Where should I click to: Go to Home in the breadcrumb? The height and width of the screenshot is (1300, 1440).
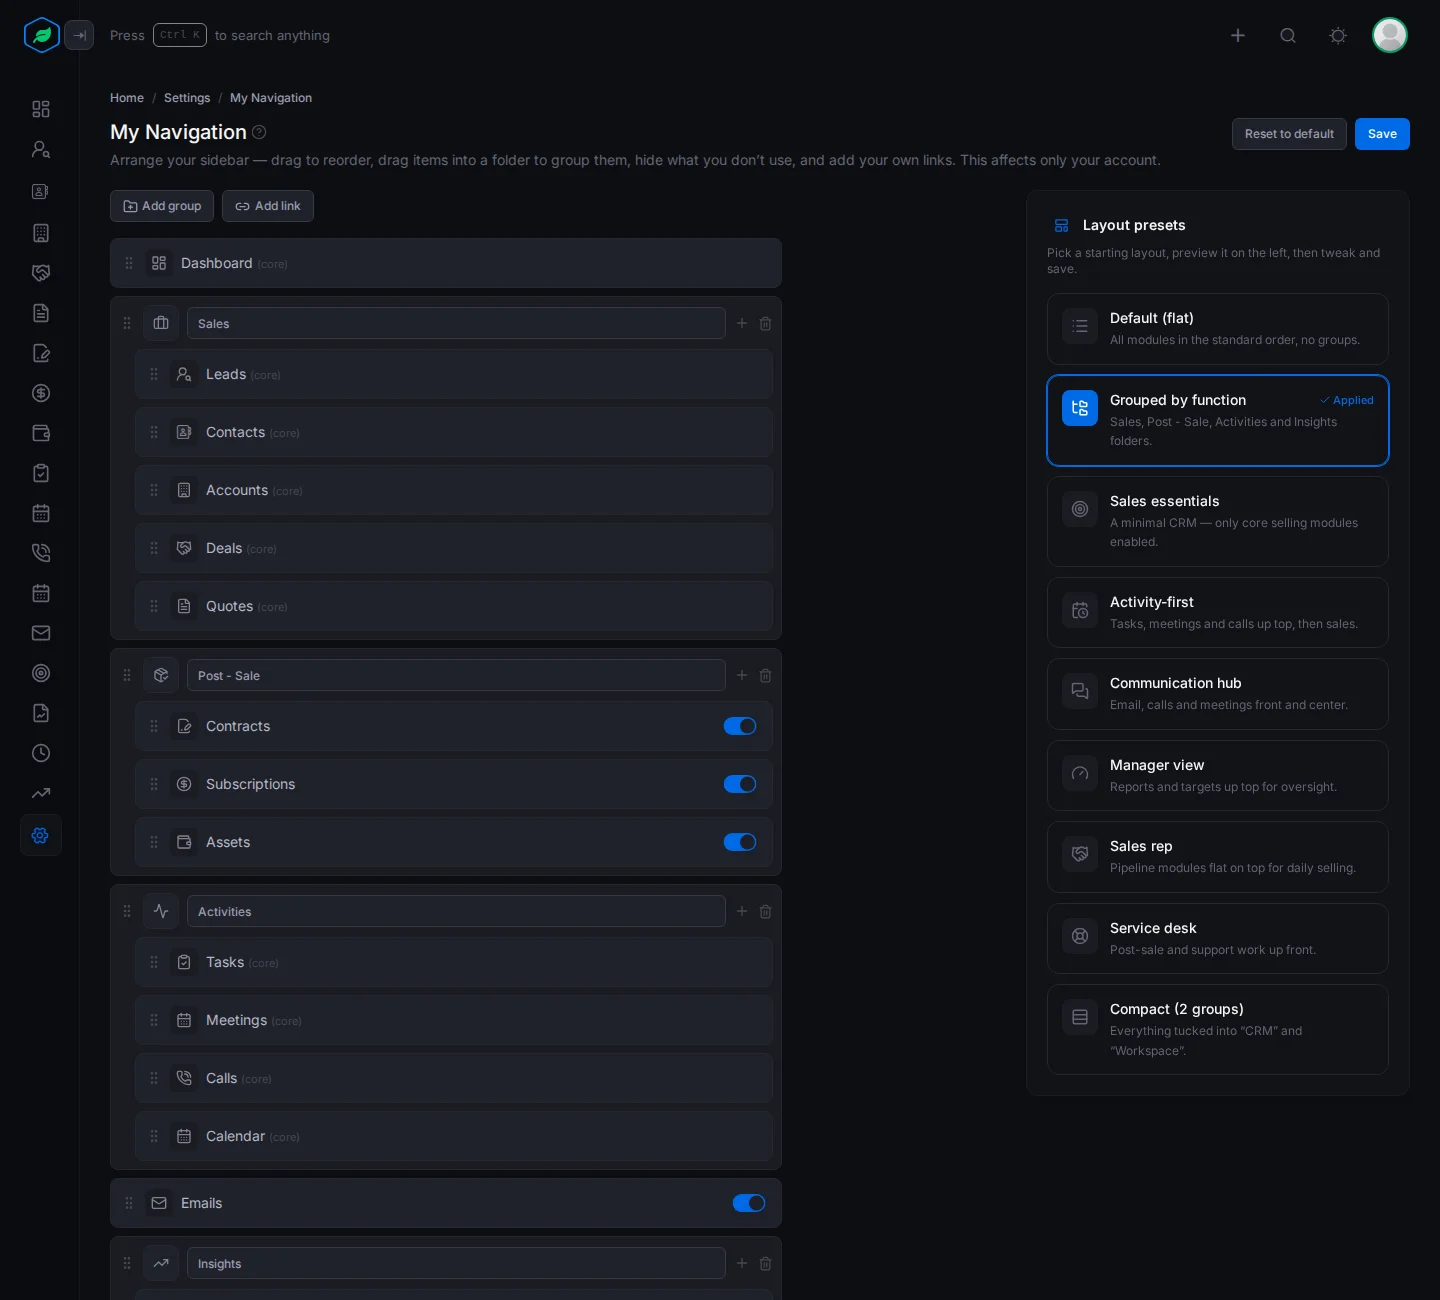click(x=127, y=98)
